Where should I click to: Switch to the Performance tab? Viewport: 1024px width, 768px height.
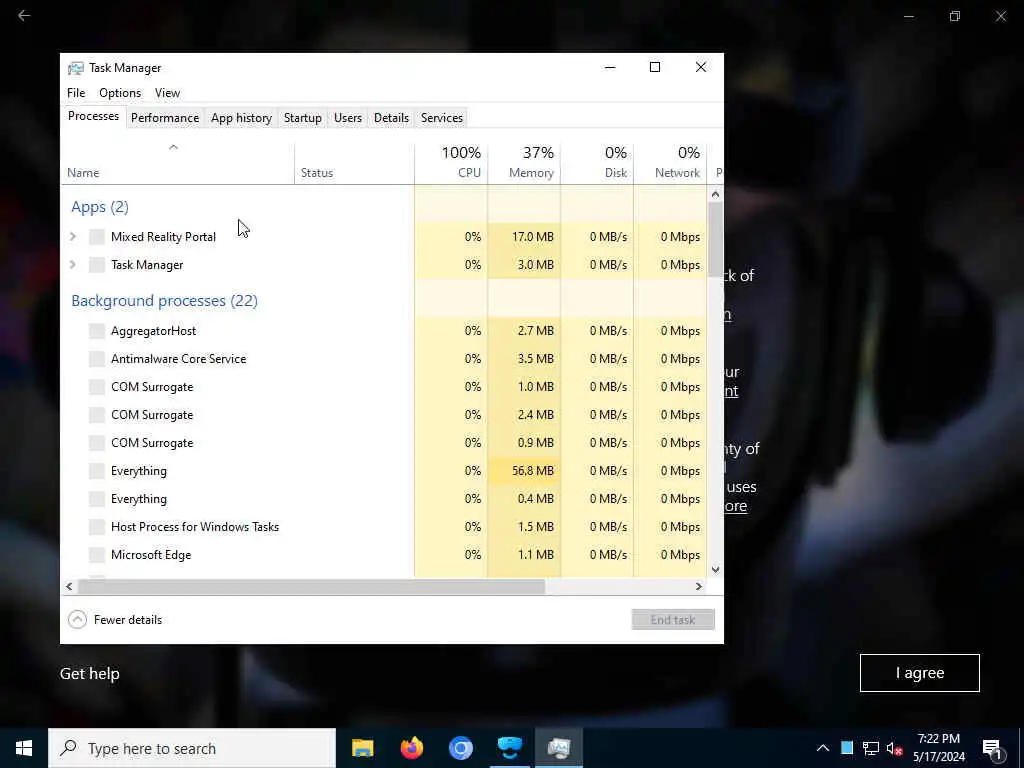tap(165, 118)
